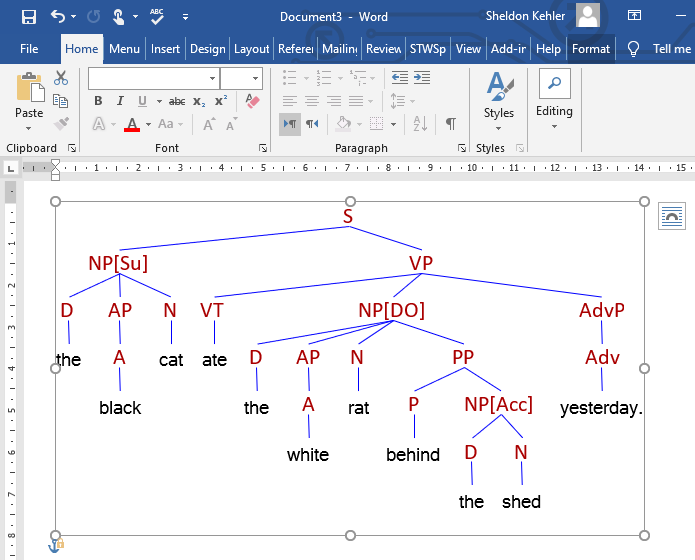Open the Editing group button
This screenshot has height=560, width=695.
(554, 100)
